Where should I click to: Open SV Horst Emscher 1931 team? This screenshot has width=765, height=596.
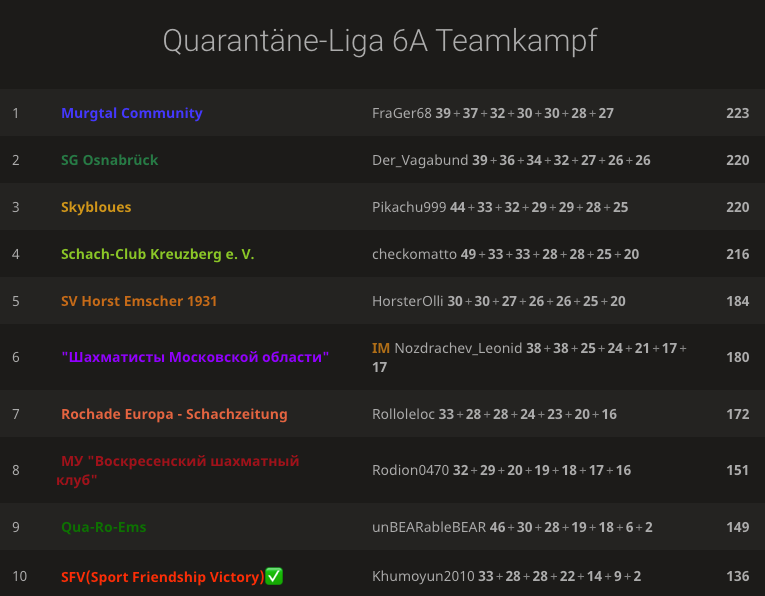click(x=139, y=301)
